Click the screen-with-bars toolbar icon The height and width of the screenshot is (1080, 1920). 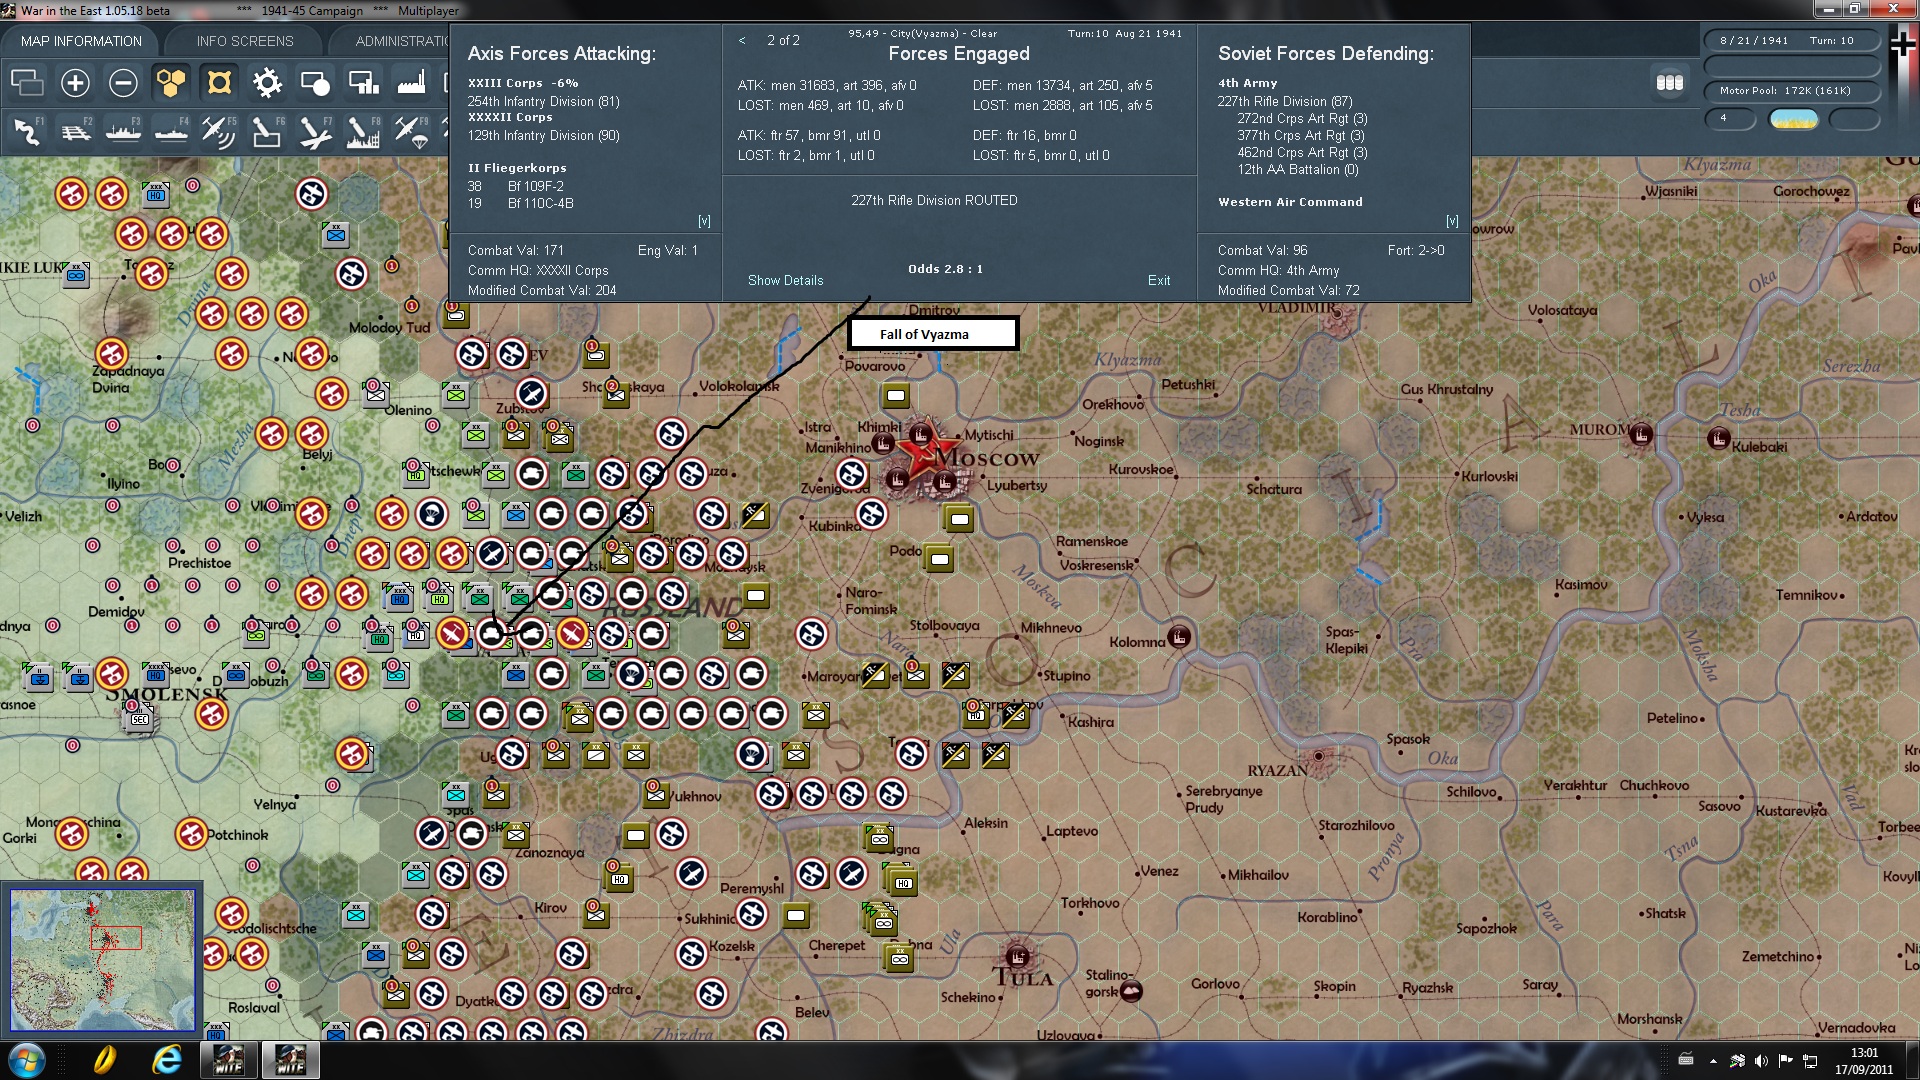(363, 83)
